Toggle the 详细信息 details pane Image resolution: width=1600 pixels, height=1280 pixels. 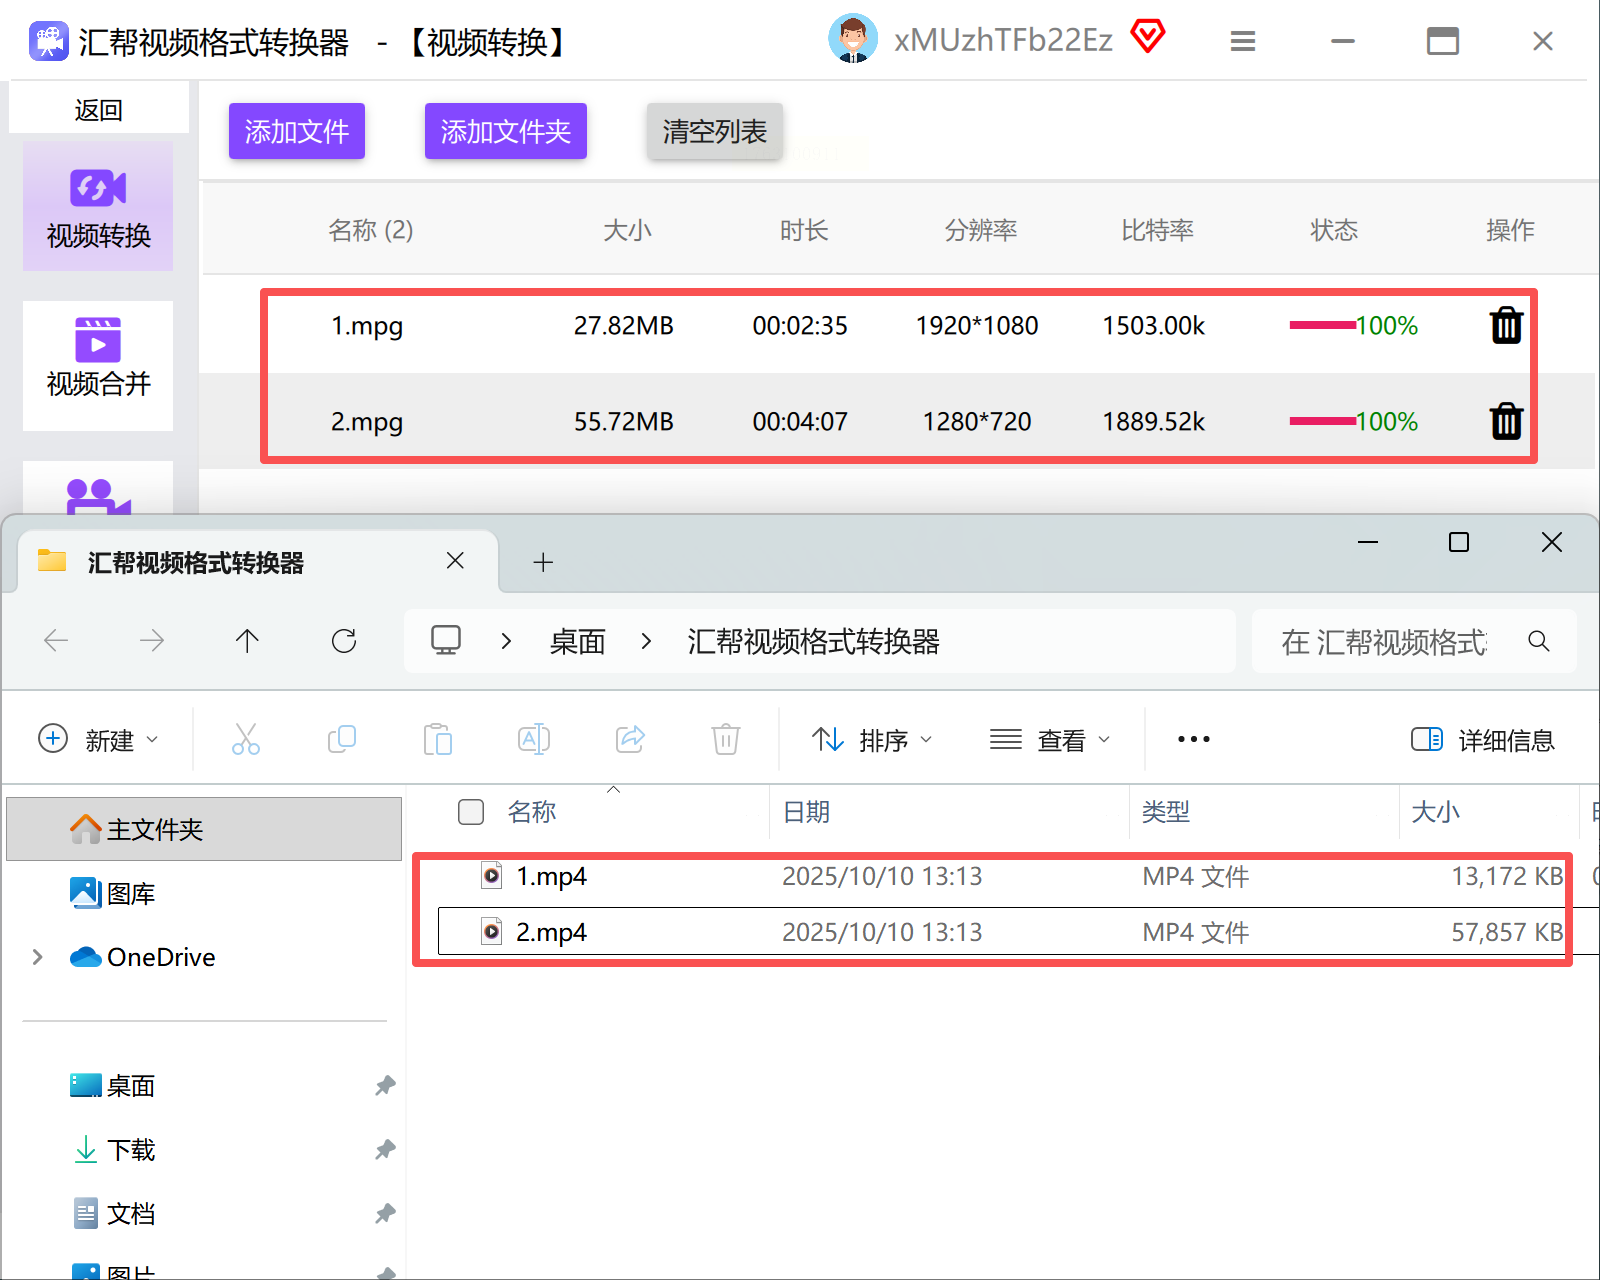[1482, 740]
